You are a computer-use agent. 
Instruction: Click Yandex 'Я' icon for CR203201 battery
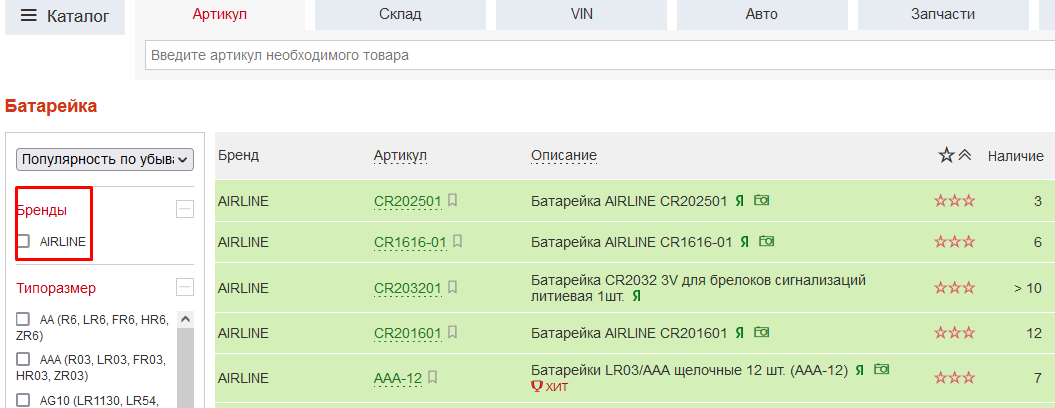[x=637, y=296]
